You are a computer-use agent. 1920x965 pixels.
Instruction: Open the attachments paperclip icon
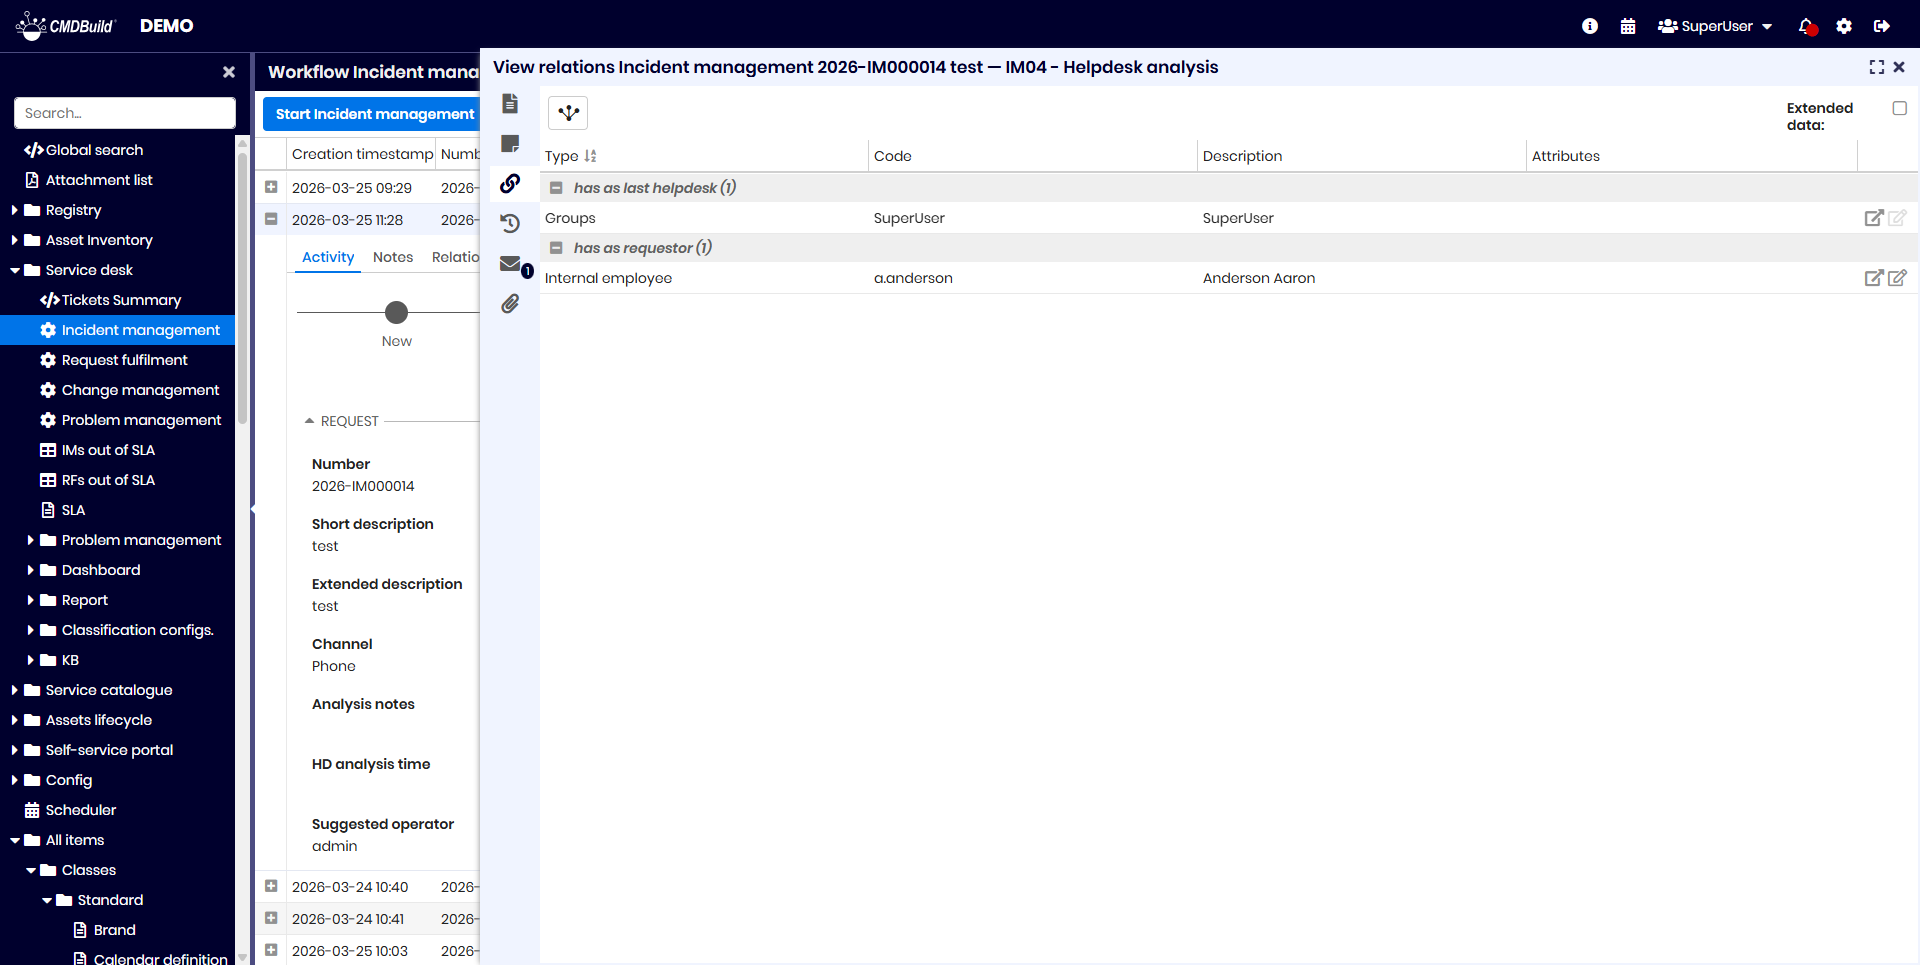point(510,304)
